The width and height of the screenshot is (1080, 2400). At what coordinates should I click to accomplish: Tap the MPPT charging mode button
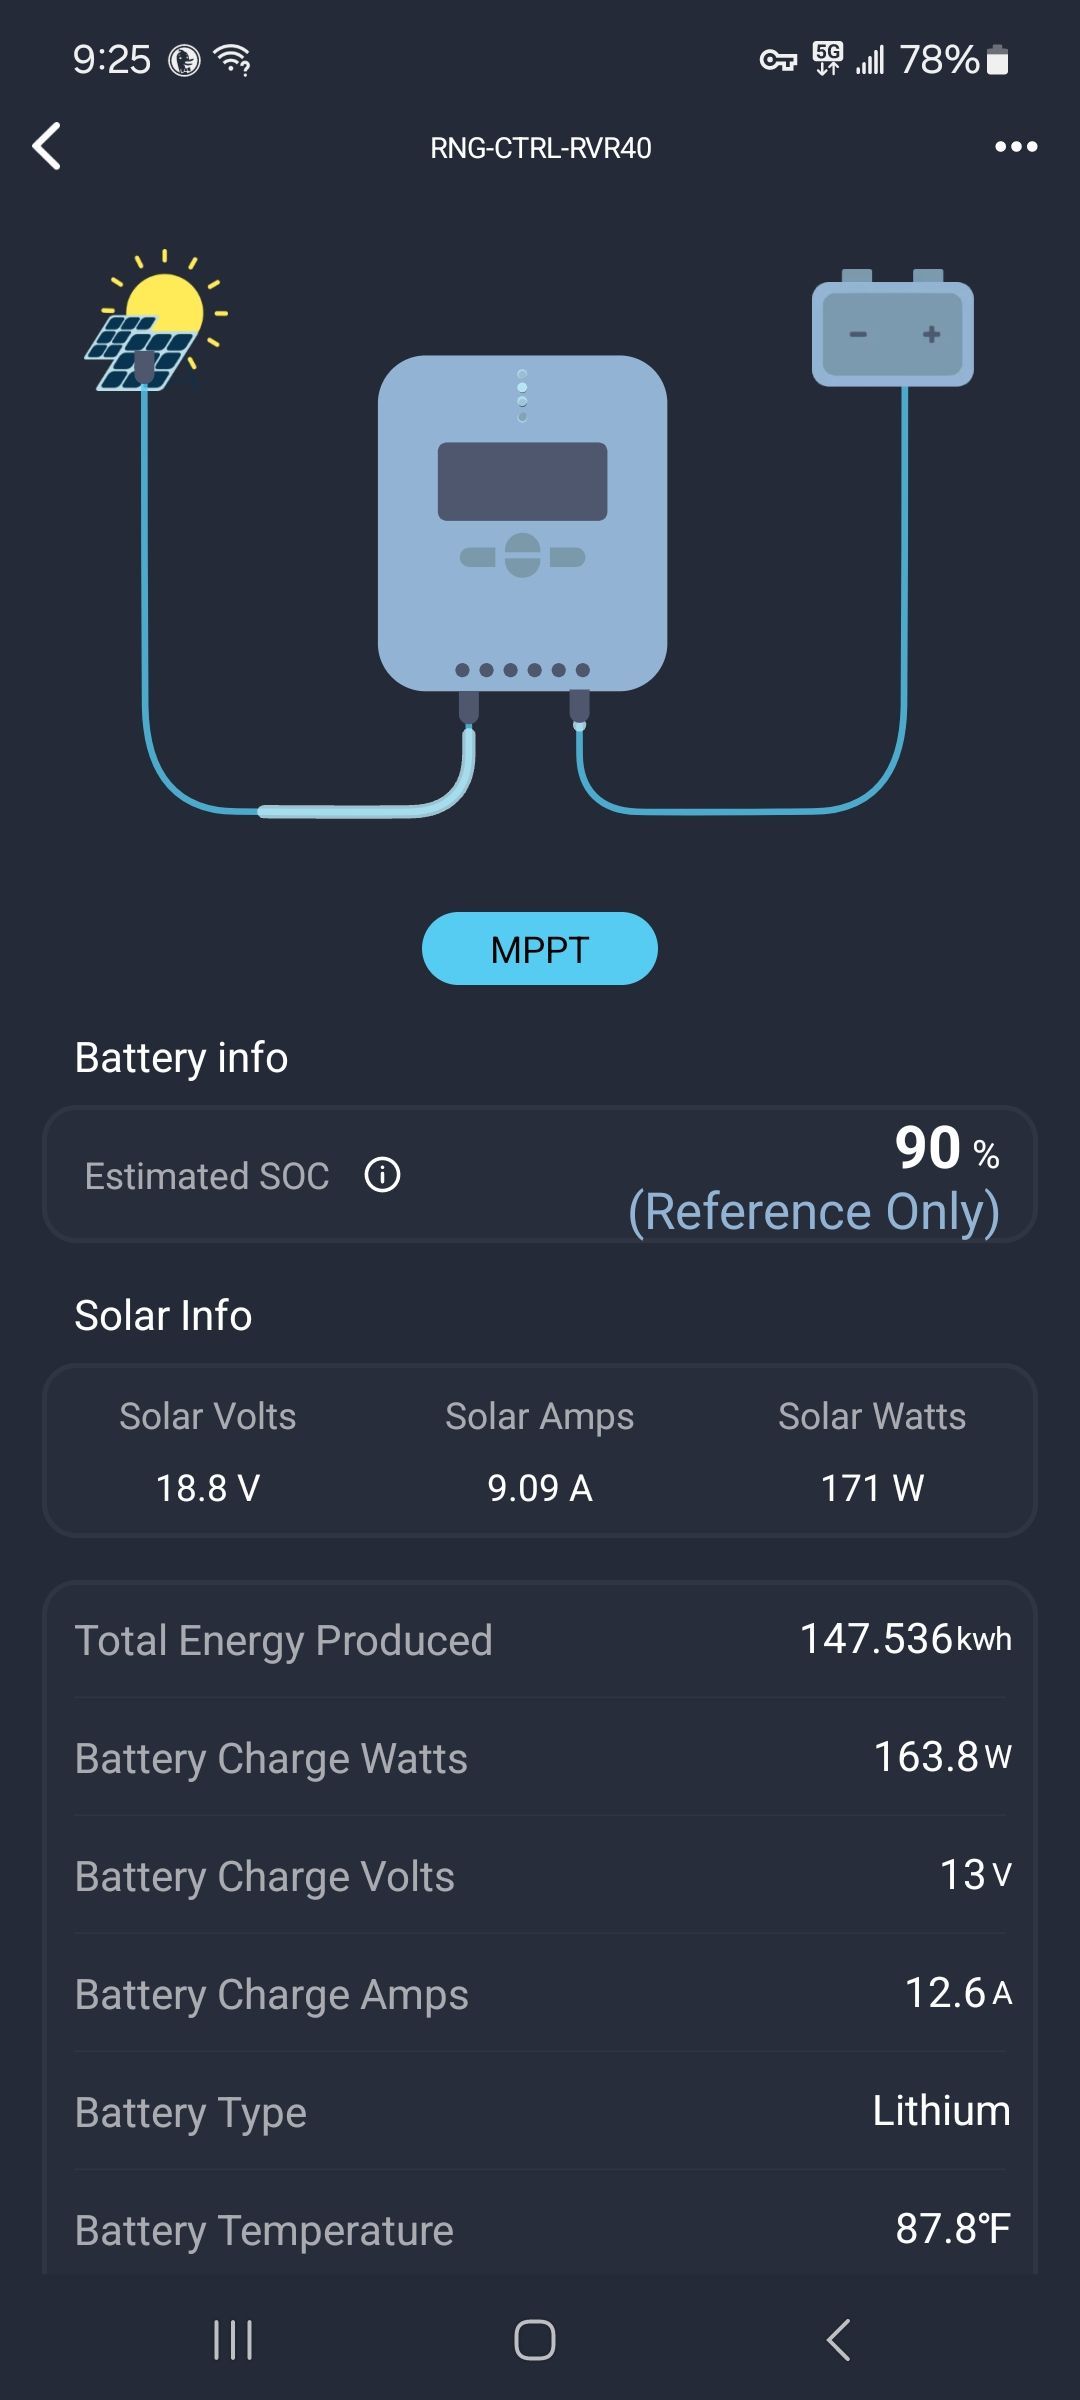tap(540, 948)
